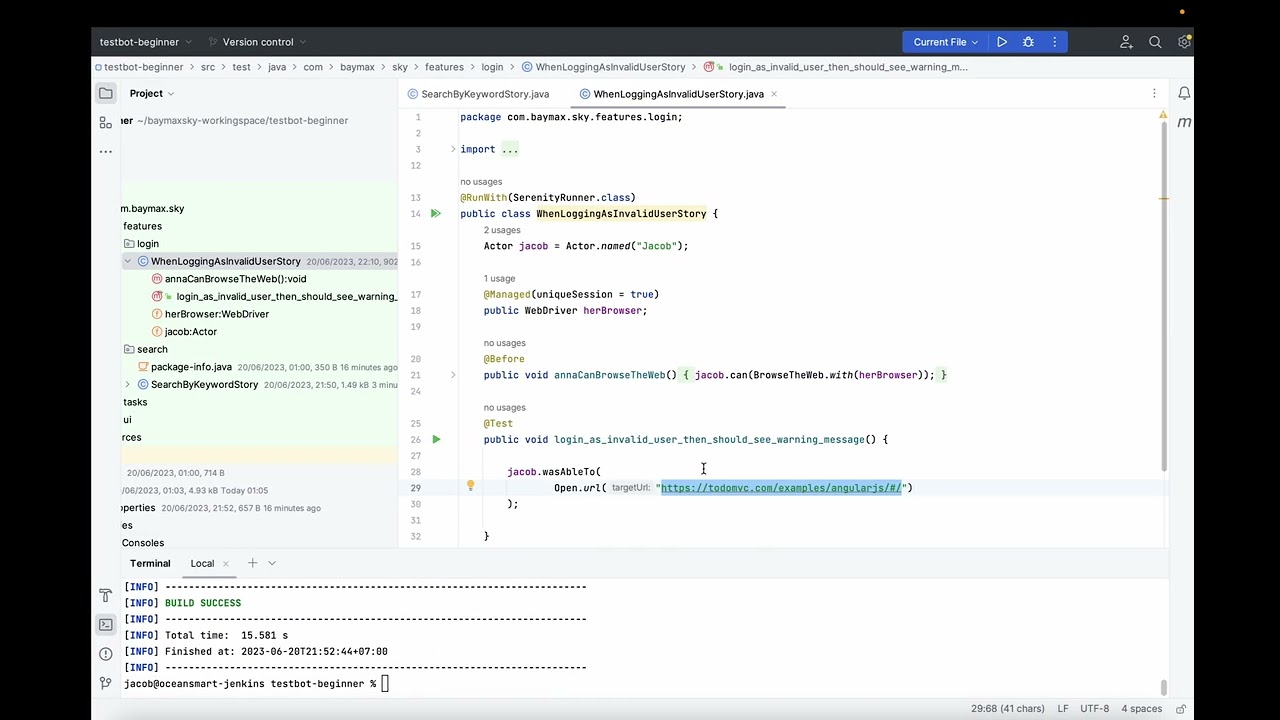Select package-info.java in project tree
Viewport: 1280px width, 720px height.
tap(191, 367)
